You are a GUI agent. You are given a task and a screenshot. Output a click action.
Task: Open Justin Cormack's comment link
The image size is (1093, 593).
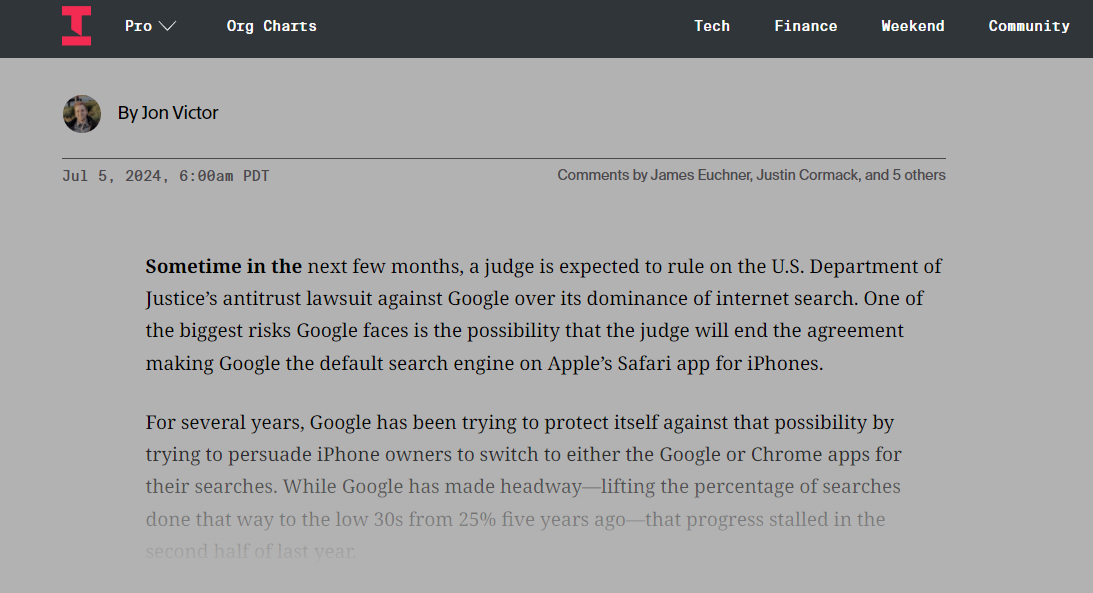pos(807,175)
